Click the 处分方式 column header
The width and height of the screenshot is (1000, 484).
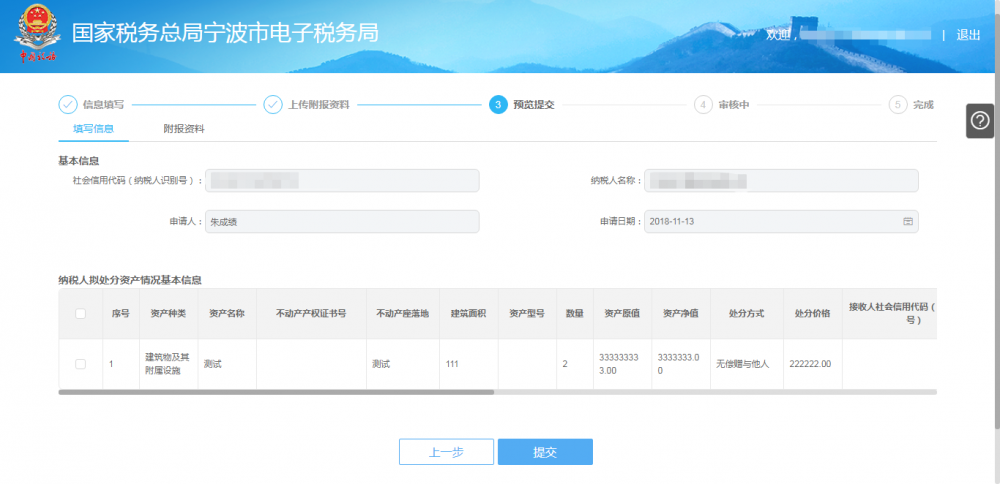(747, 314)
